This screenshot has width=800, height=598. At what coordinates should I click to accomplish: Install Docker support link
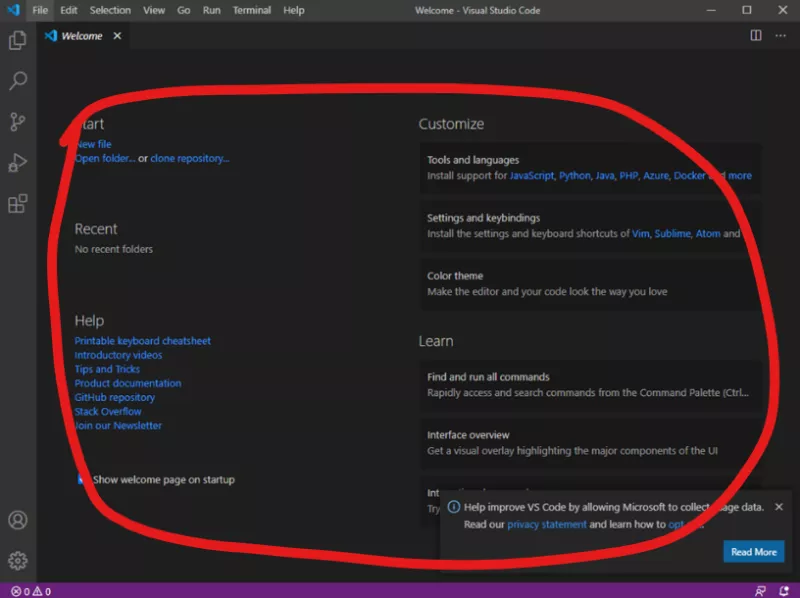point(689,176)
